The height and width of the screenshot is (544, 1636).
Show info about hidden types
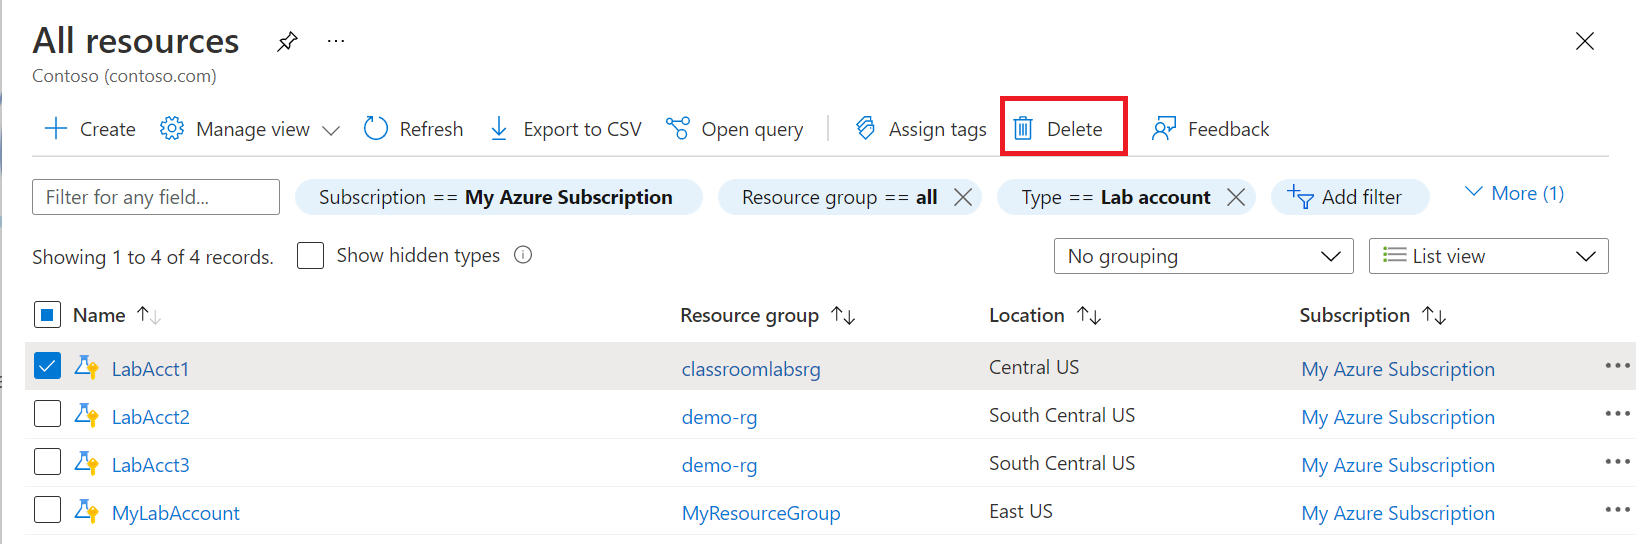tap(523, 255)
